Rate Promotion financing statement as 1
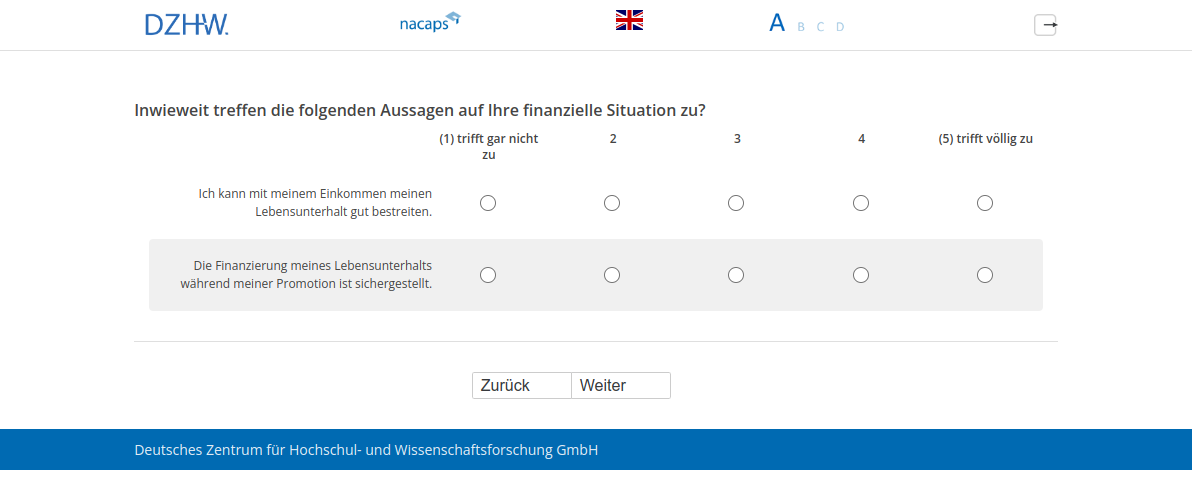1192x479 pixels. [x=488, y=275]
